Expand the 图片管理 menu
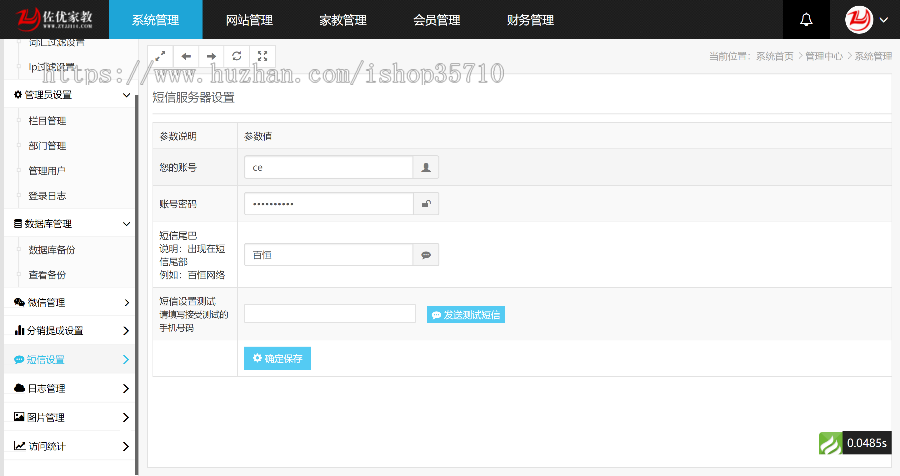Screen dimensions: 900x476 coord(69,417)
